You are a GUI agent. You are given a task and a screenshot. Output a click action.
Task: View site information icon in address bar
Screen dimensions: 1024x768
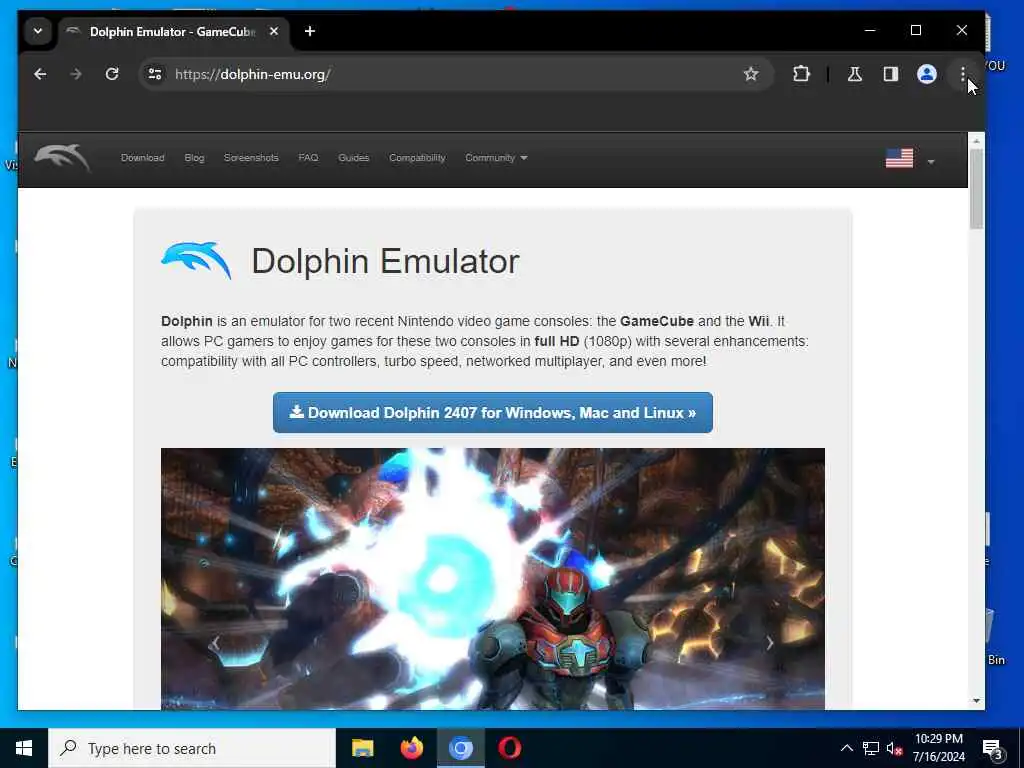click(x=155, y=74)
